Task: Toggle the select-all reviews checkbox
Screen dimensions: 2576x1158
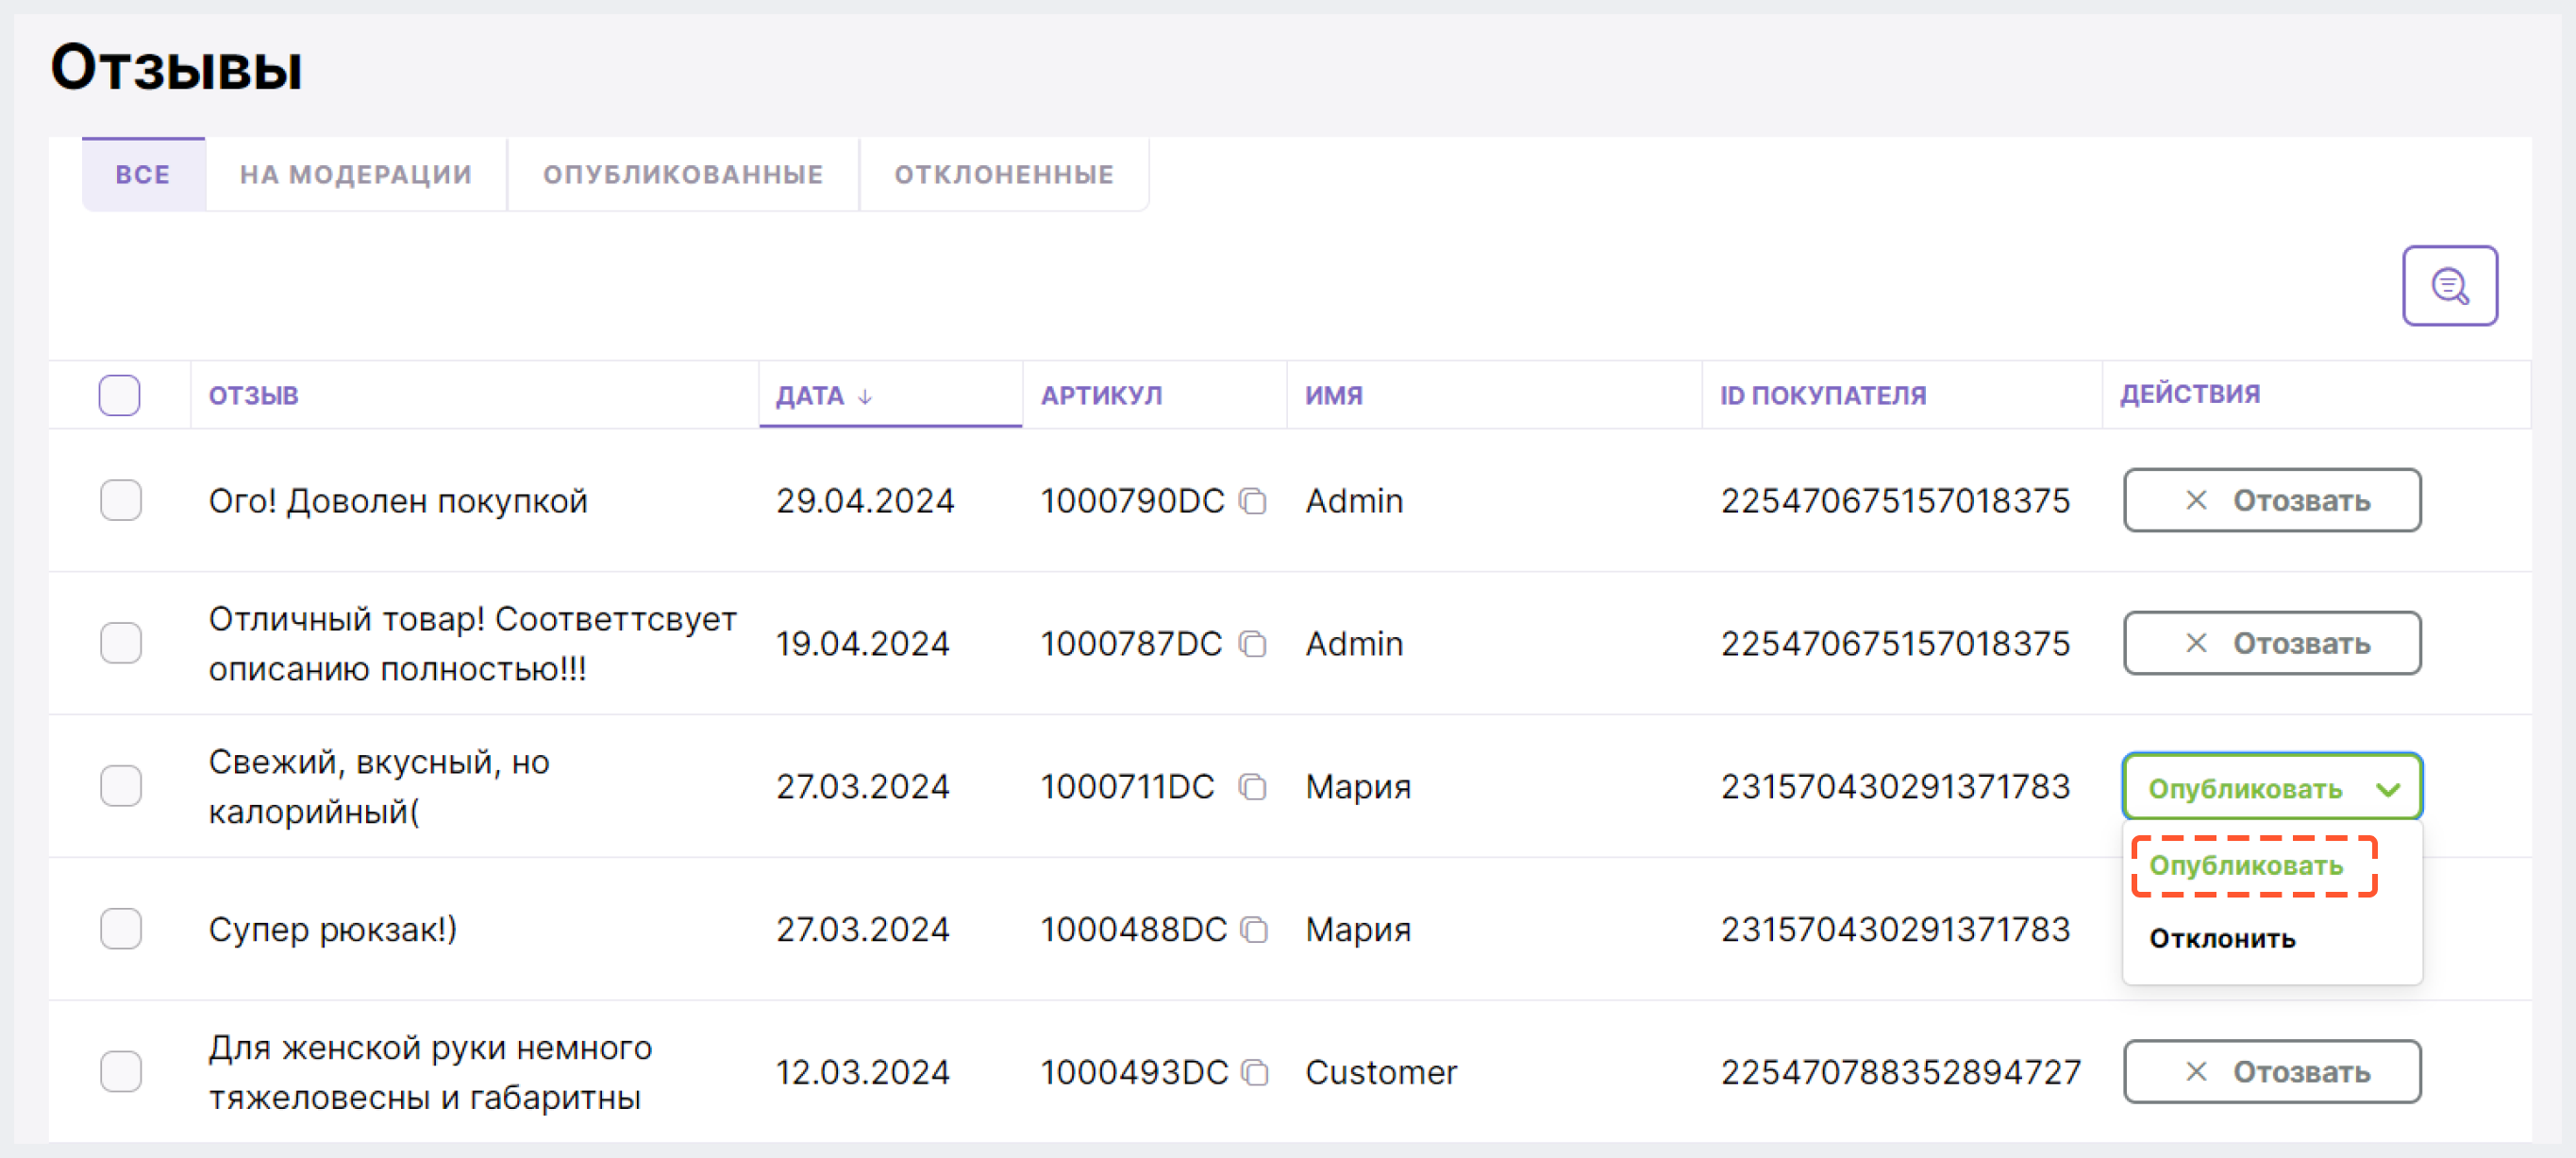Action: pyautogui.click(x=119, y=395)
